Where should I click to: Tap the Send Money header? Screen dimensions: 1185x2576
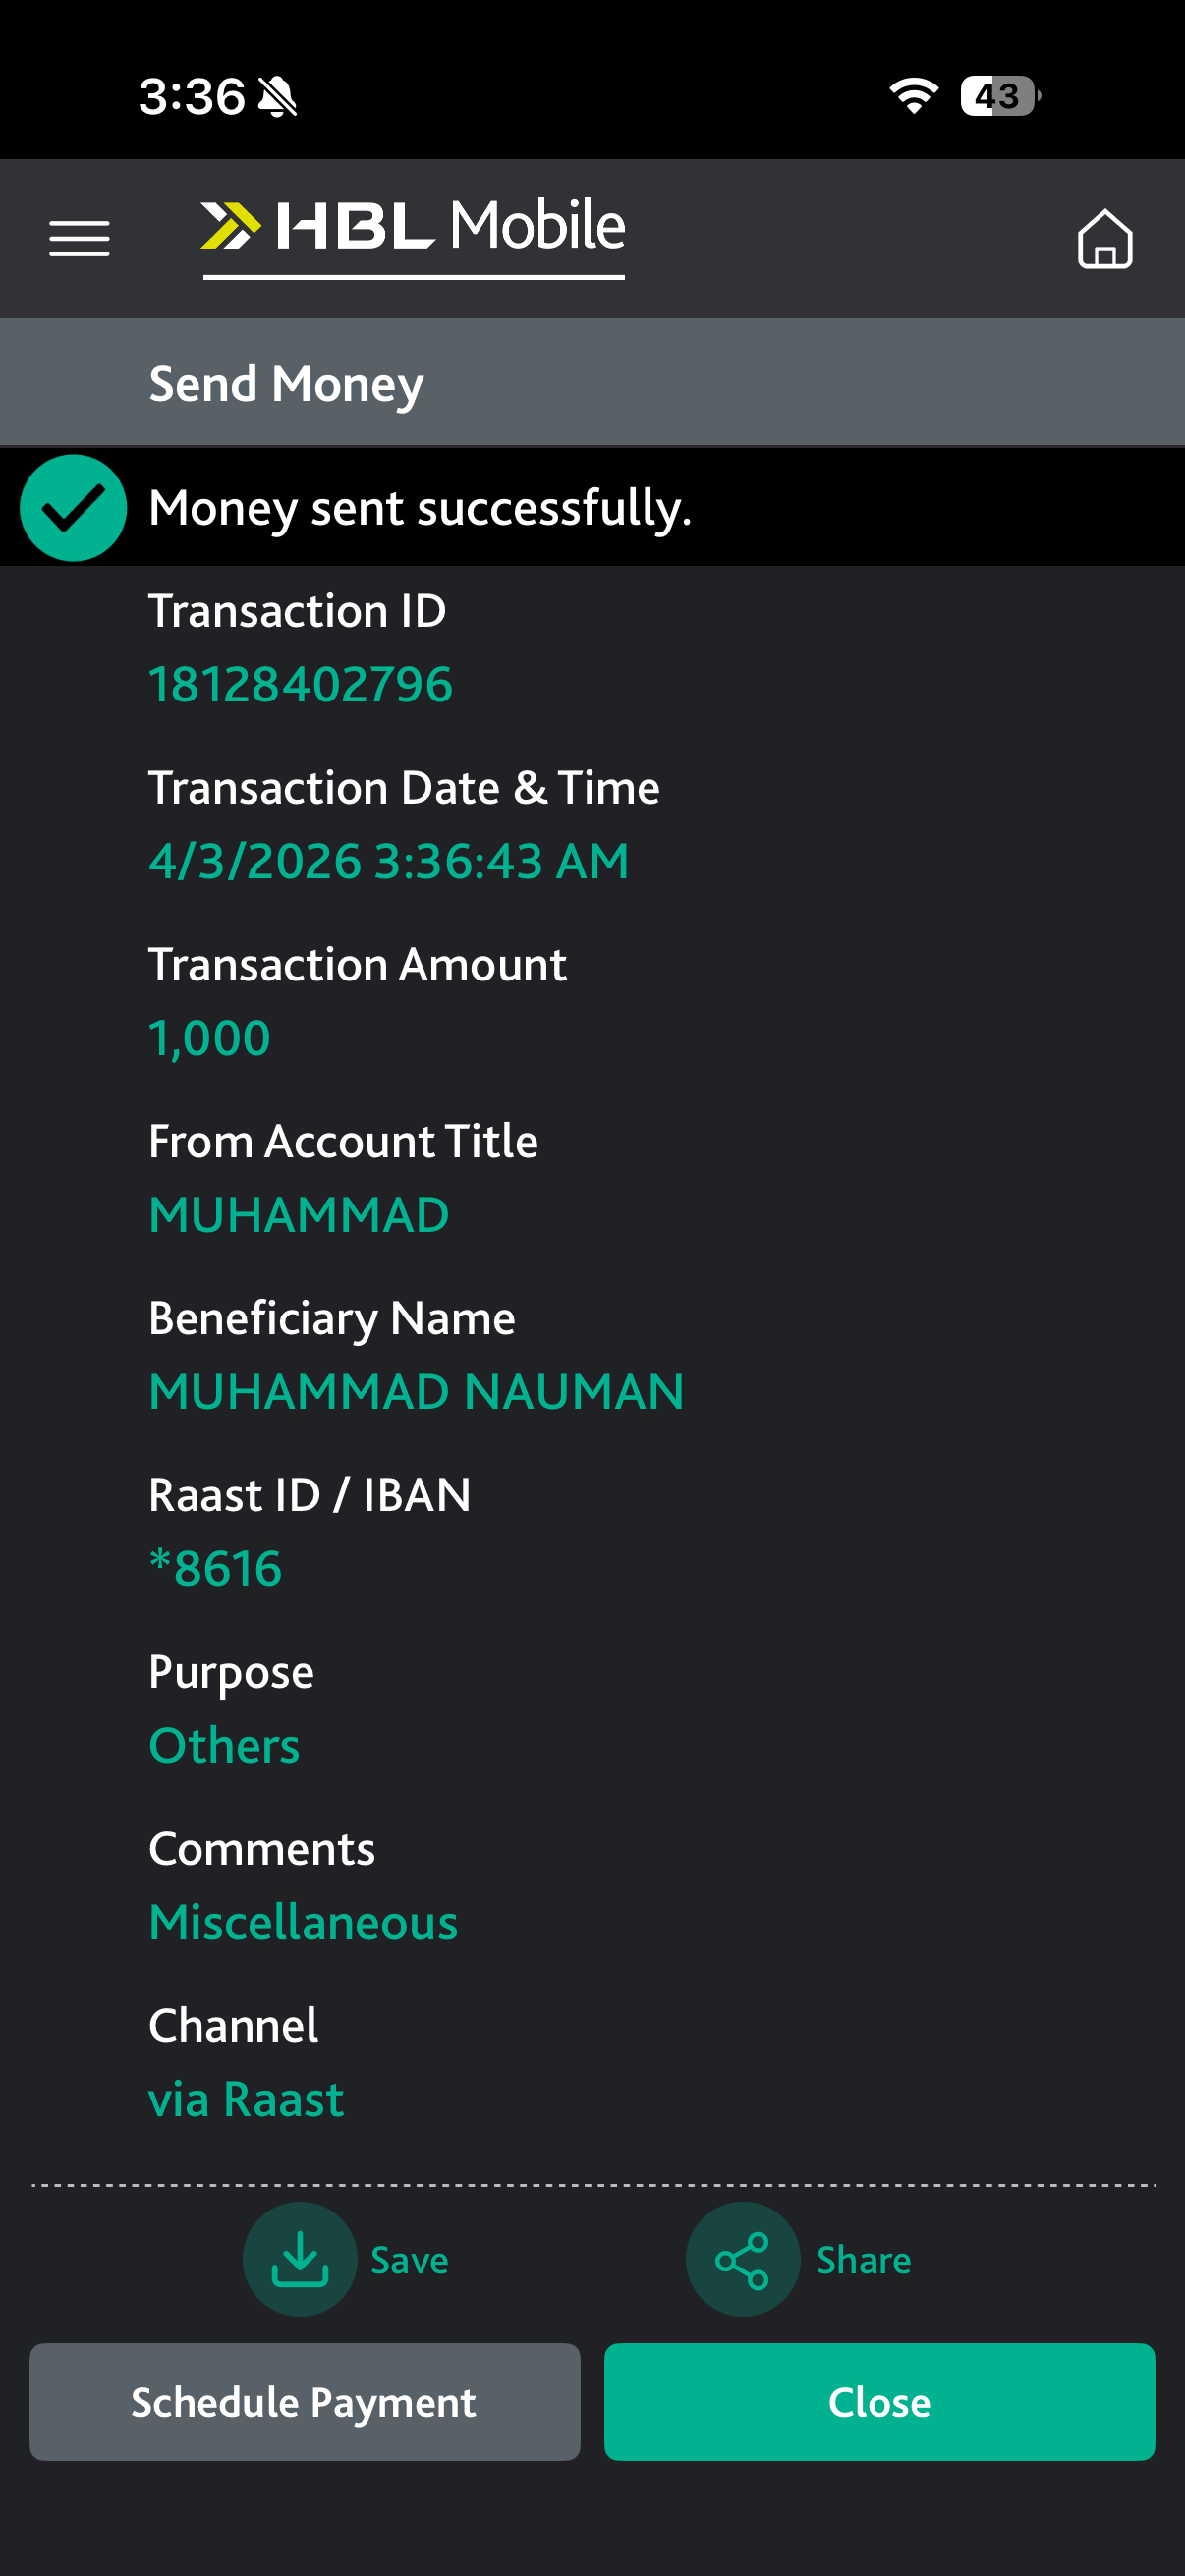point(286,384)
